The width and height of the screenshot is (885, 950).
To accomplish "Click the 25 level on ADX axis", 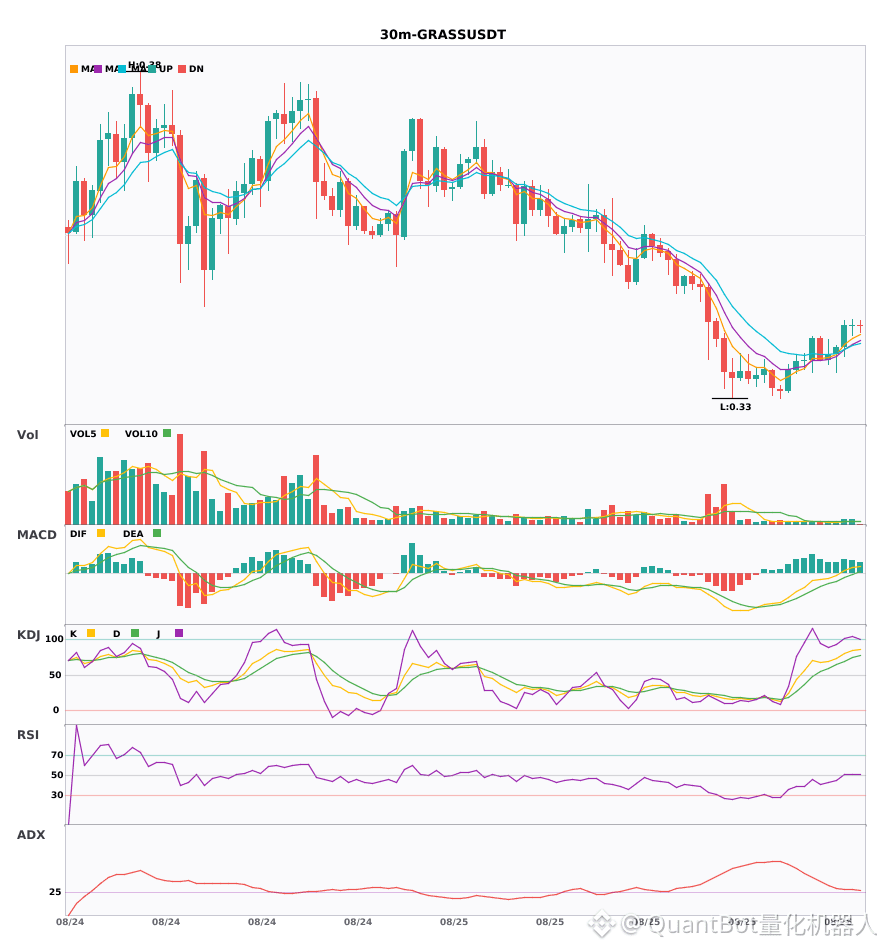I will pyautogui.click(x=55, y=892).
